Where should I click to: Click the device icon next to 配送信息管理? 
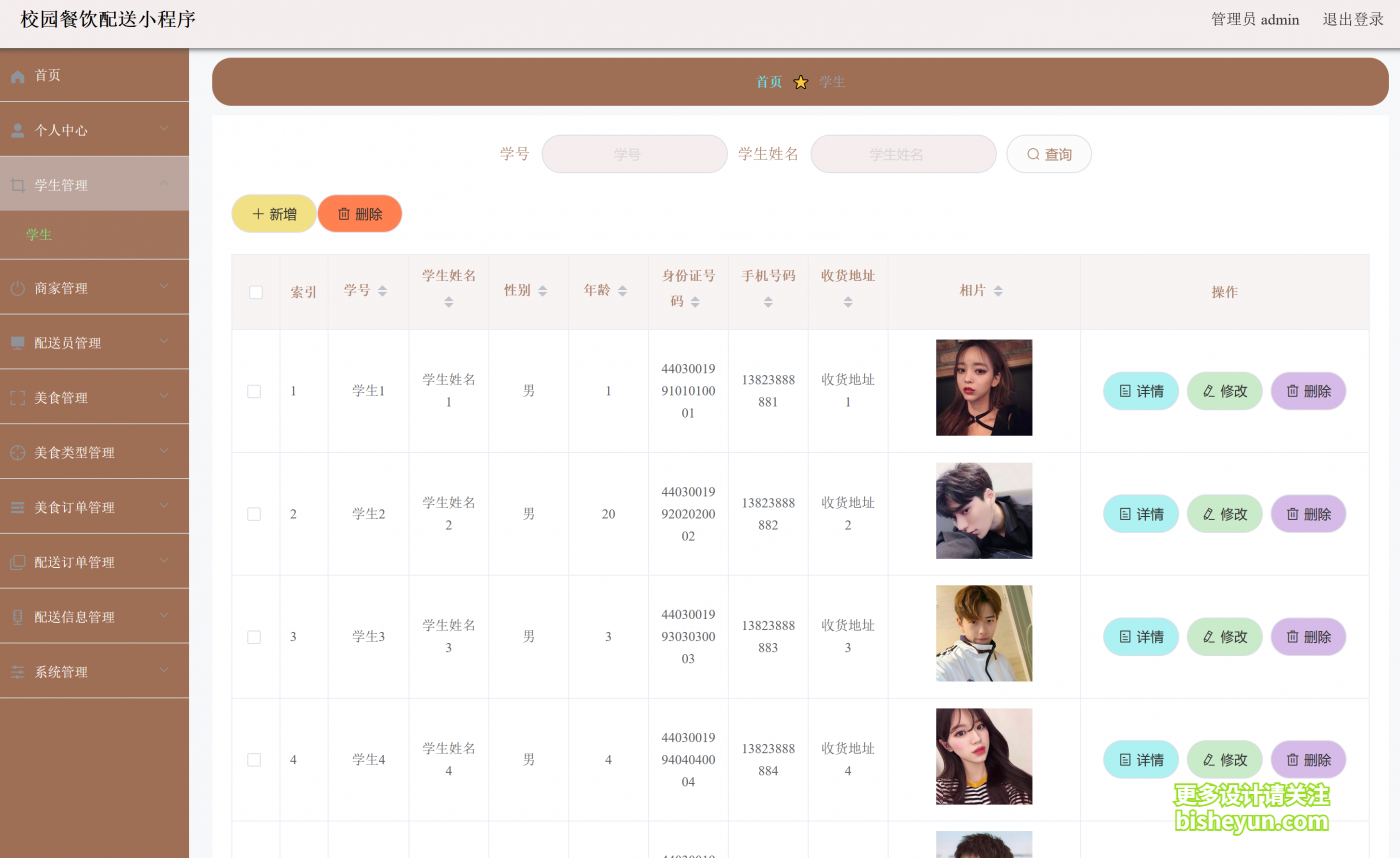tap(17, 618)
